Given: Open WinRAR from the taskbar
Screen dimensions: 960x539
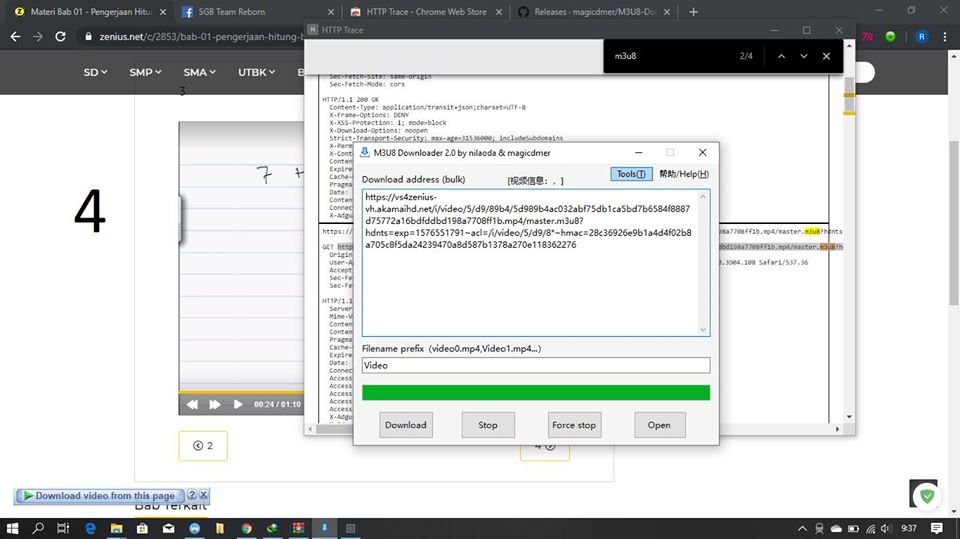Looking at the screenshot, I should 298,528.
